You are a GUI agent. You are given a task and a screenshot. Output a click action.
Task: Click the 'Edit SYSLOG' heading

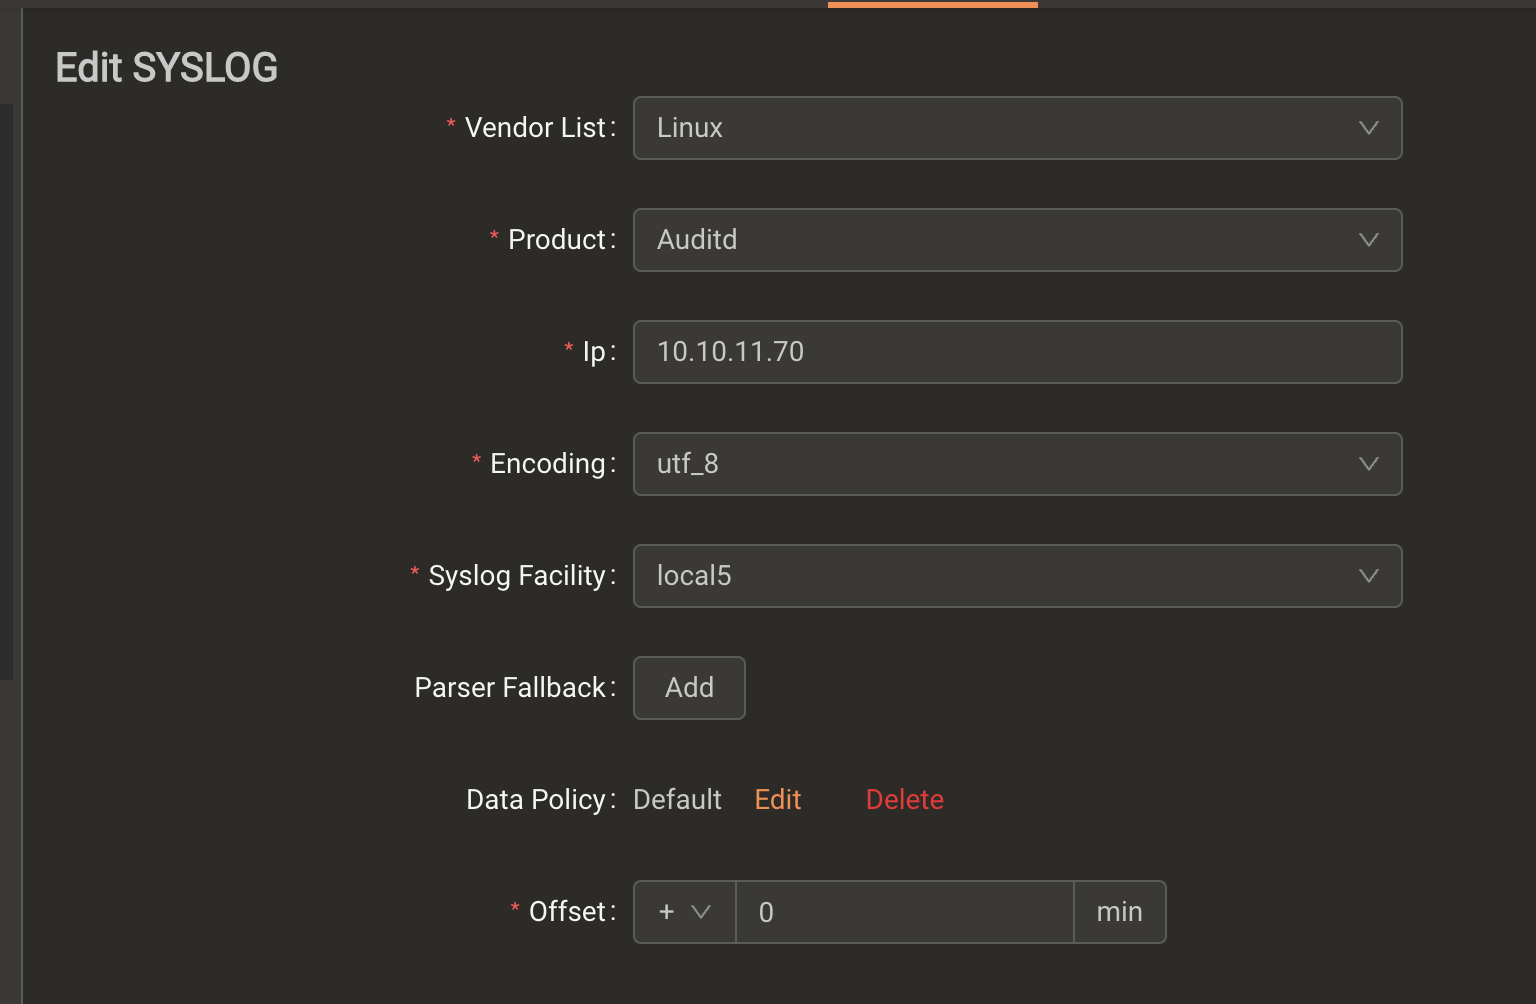click(167, 68)
